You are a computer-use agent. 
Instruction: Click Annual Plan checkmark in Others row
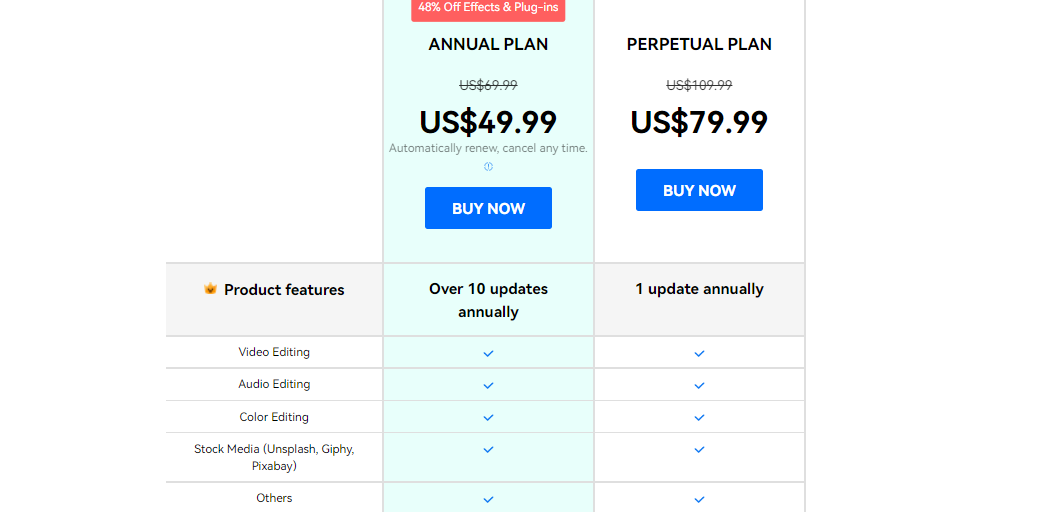[x=488, y=499]
